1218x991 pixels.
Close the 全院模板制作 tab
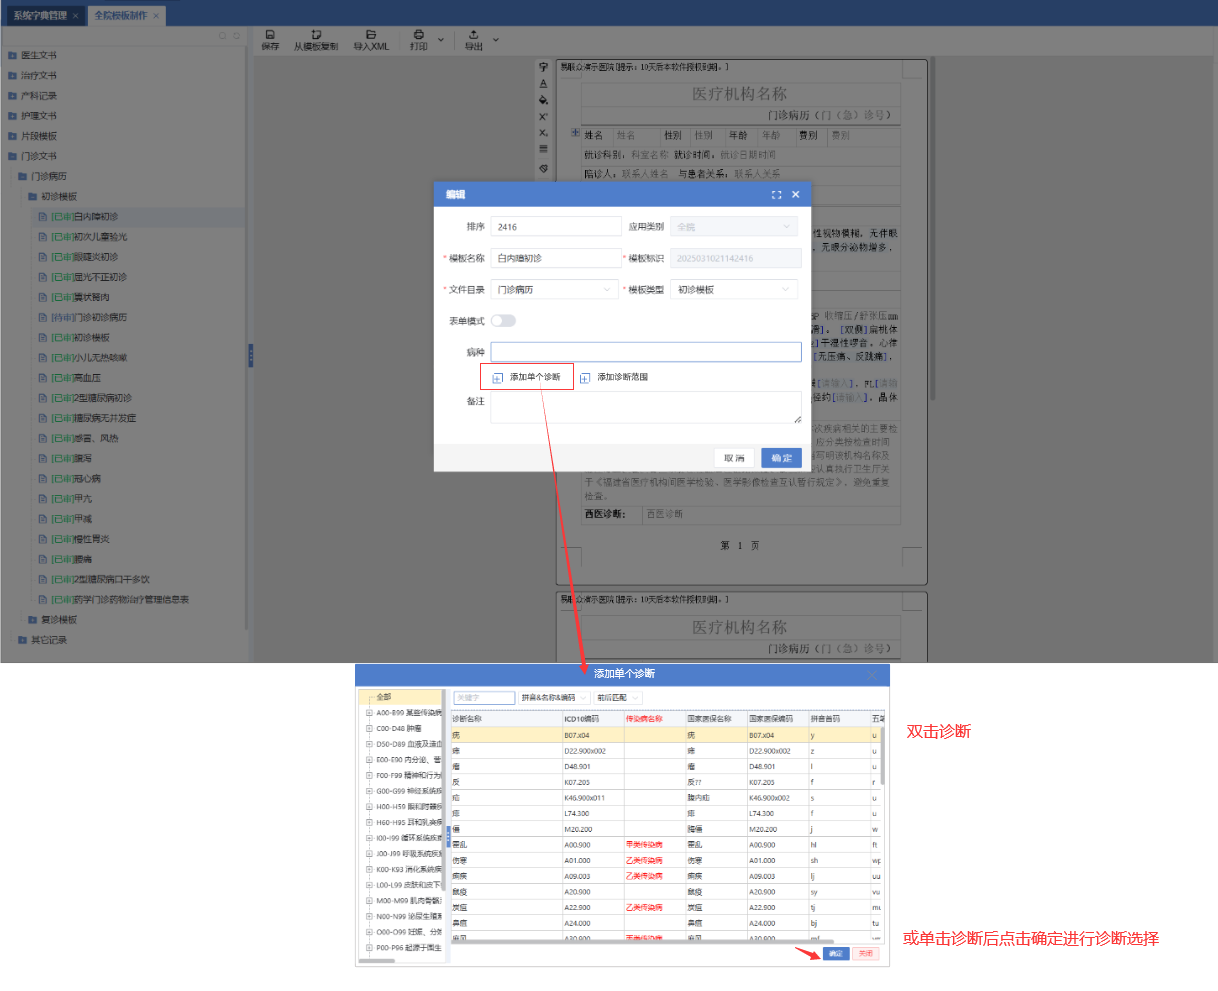tap(156, 15)
